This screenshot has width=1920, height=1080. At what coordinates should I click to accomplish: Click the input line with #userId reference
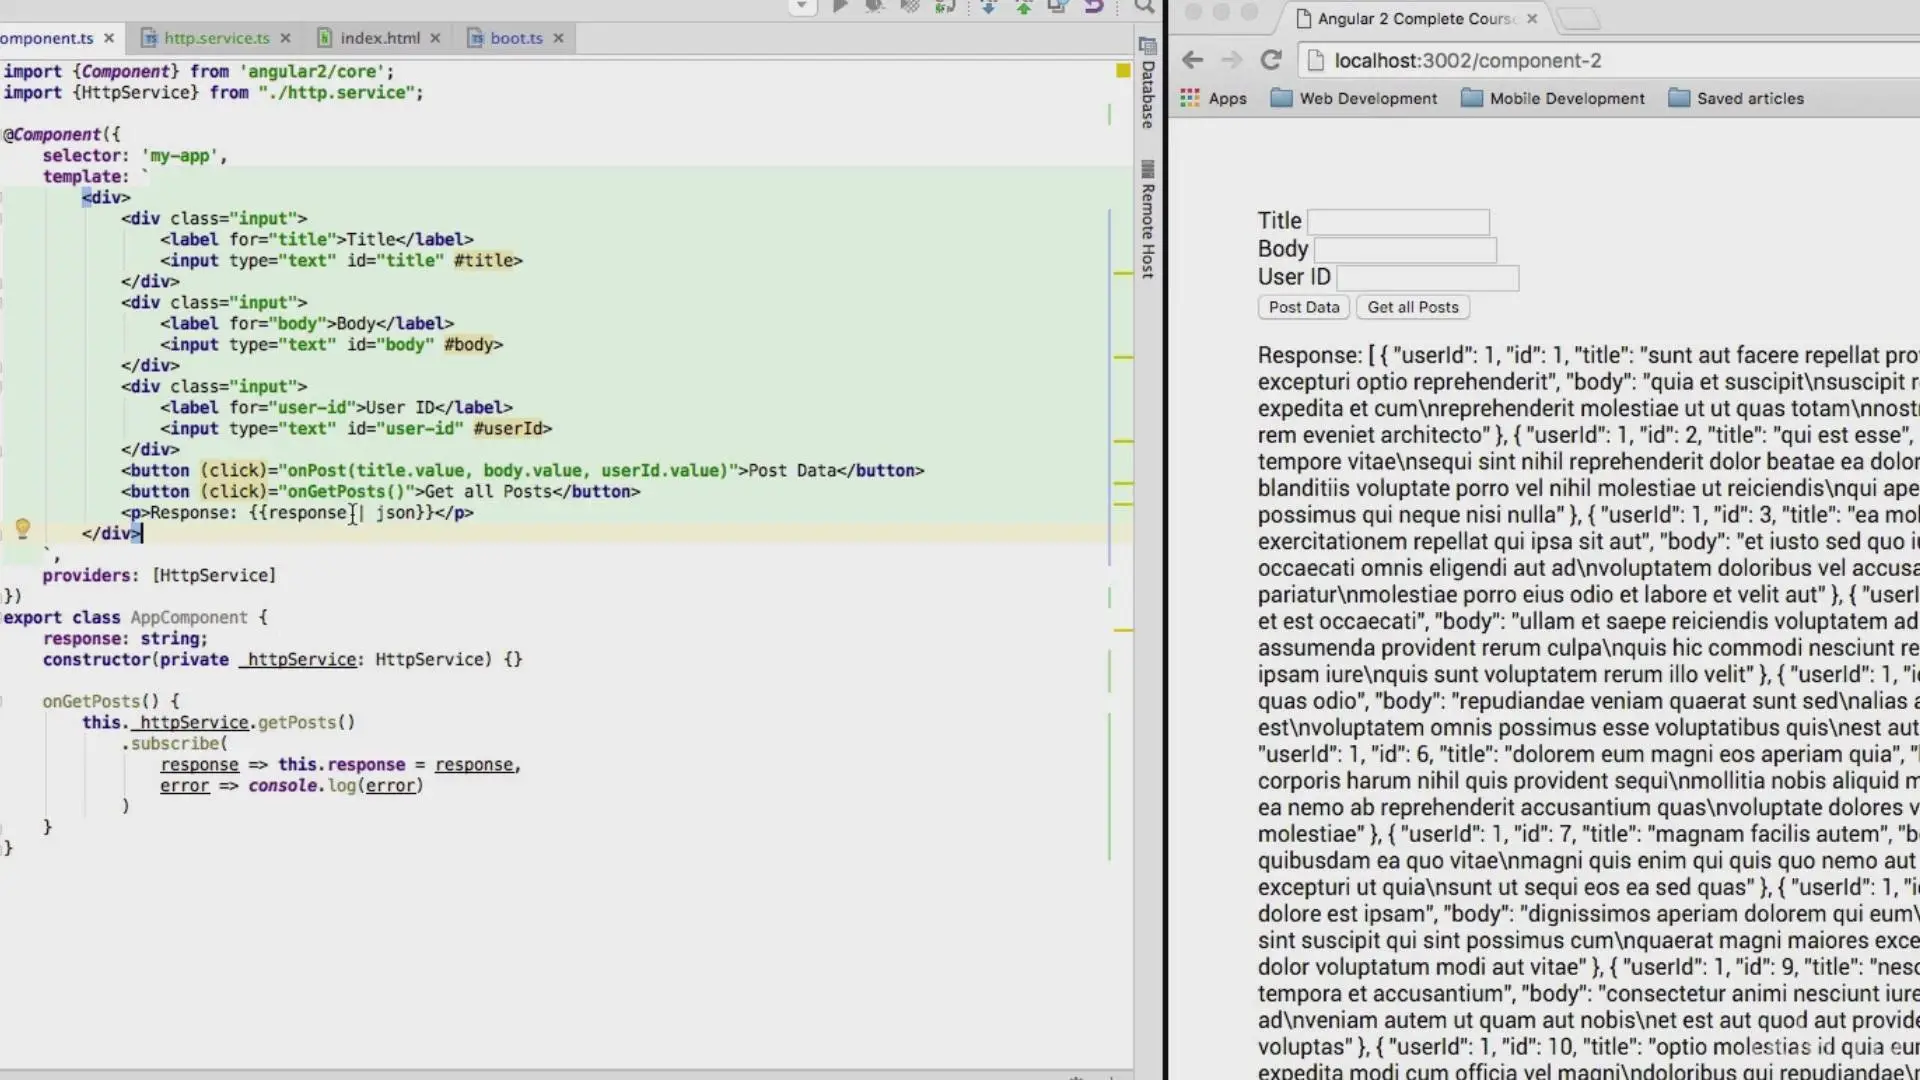click(356, 428)
